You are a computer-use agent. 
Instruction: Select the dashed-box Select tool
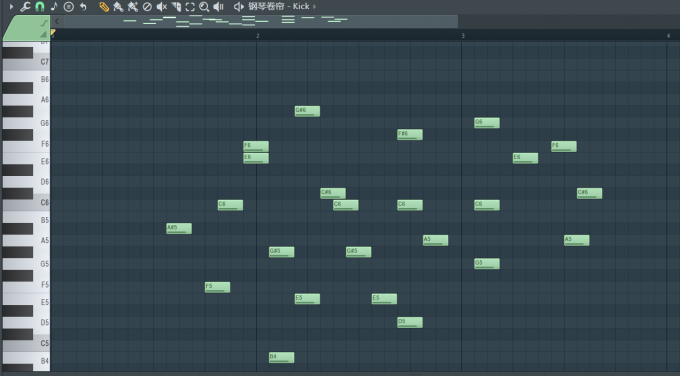point(190,7)
